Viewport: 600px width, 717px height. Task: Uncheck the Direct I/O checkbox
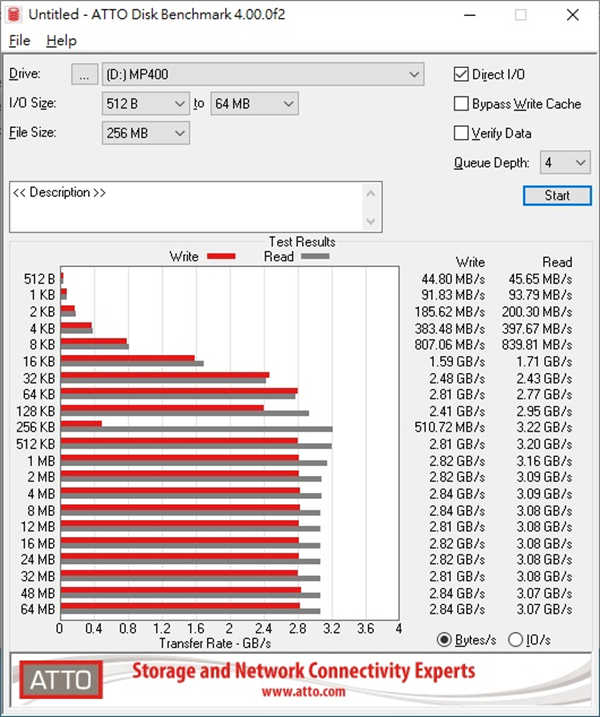click(461, 74)
